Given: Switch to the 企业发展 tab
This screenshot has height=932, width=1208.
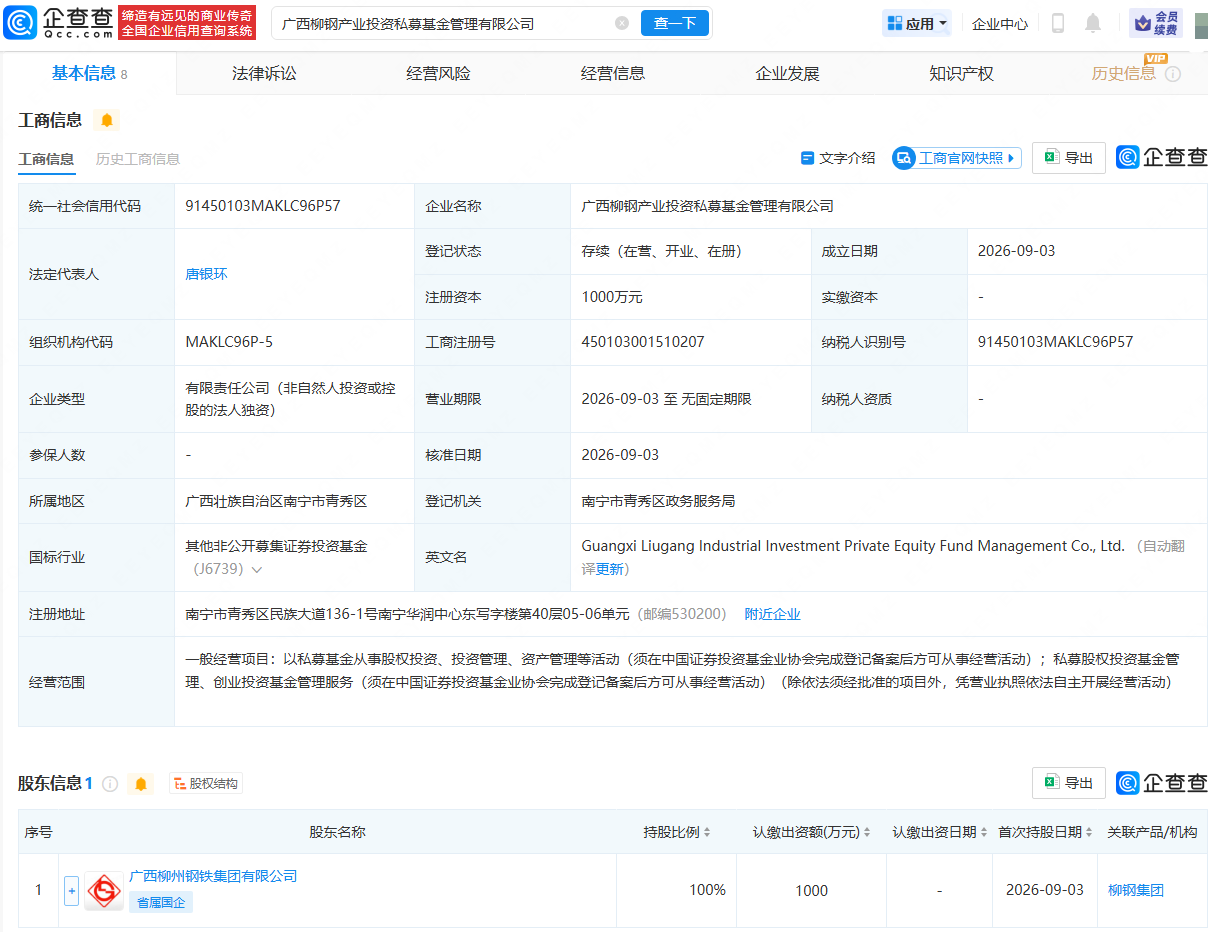Looking at the screenshot, I should [x=787, y=73].
